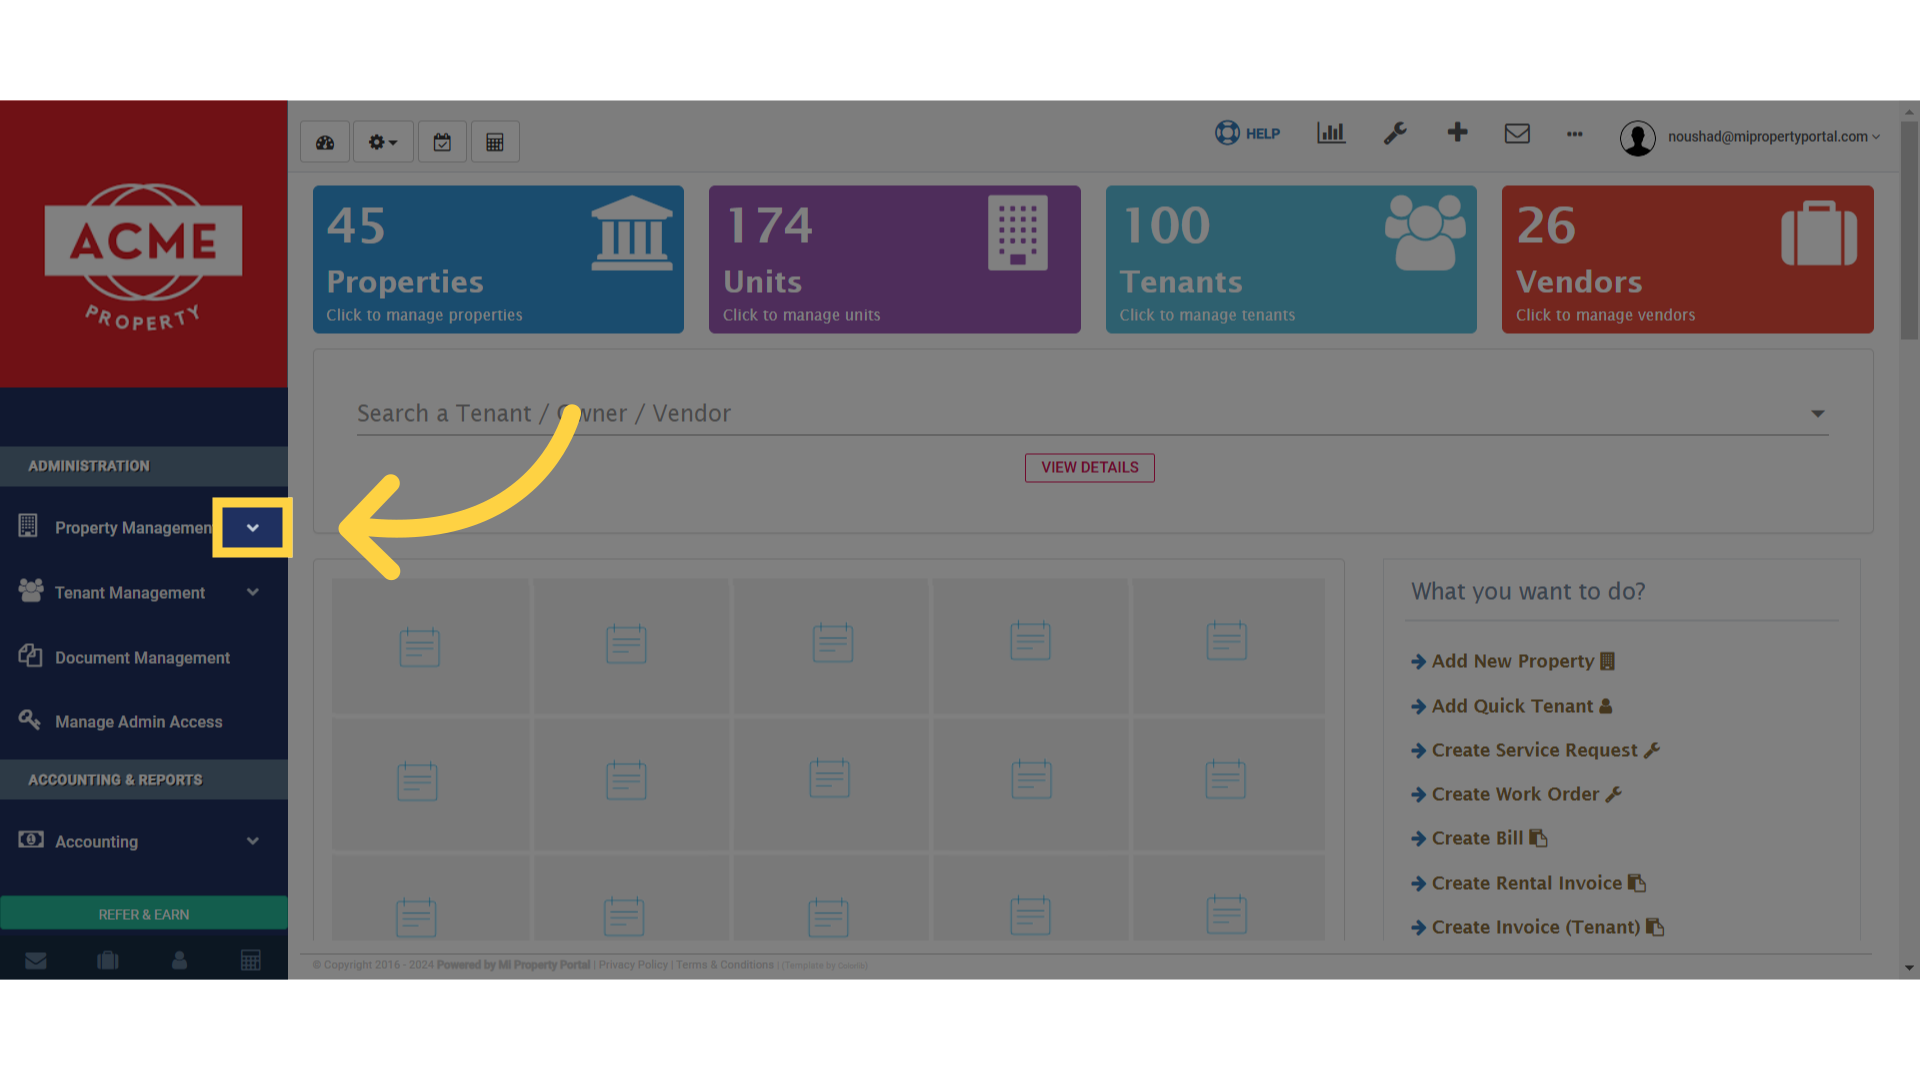The height and width of the screenshot is (1080, 1920).
Task: Open the user account email dropdown
Action: point(1750,137)
